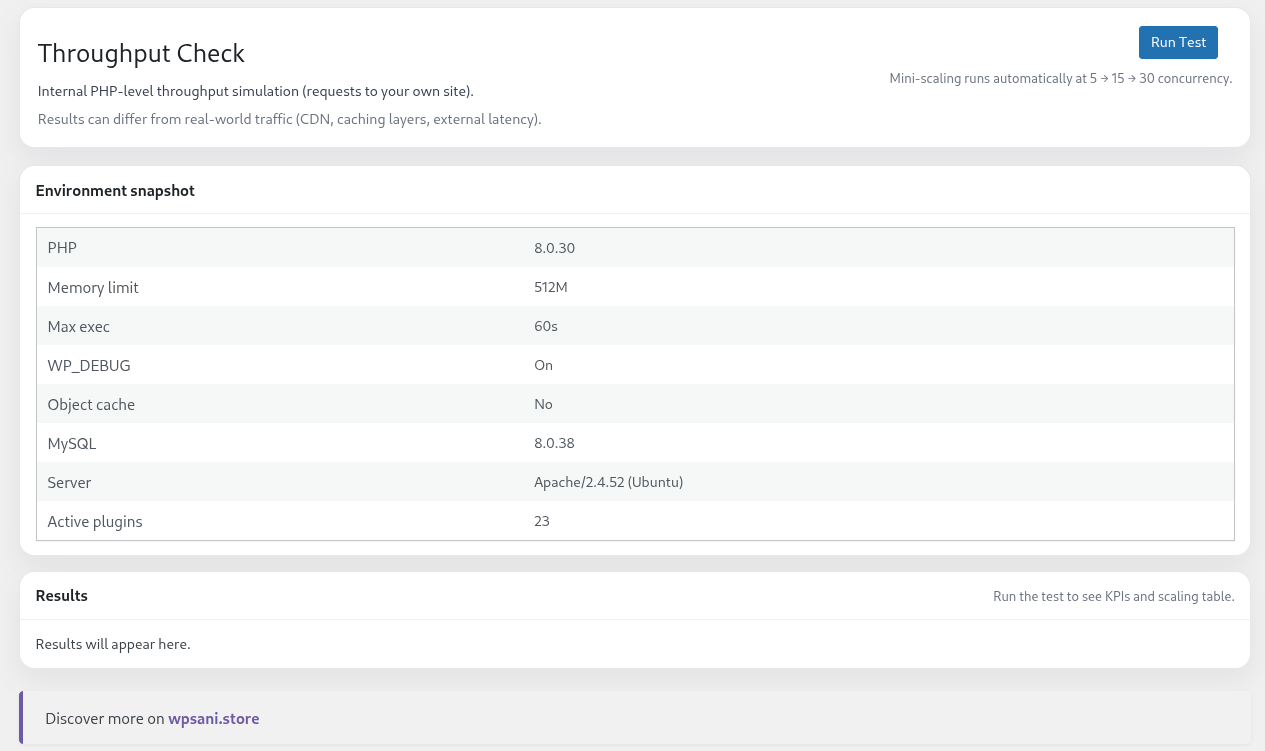Click the Results section heading
Image resolution: width=1265 pixels, height=751 pixels.
pos(62,596)
